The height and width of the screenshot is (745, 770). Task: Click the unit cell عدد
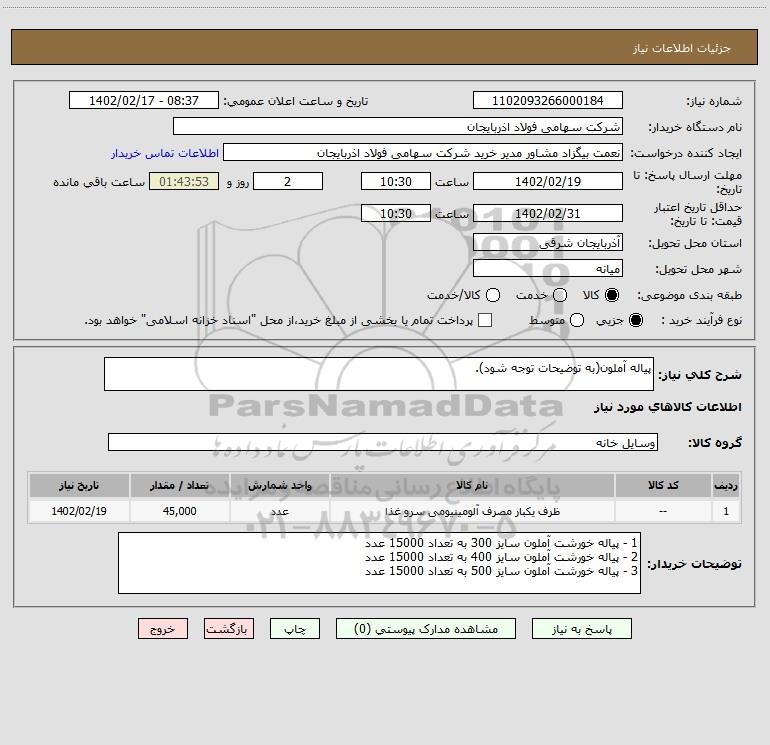(x=279, y=511)
